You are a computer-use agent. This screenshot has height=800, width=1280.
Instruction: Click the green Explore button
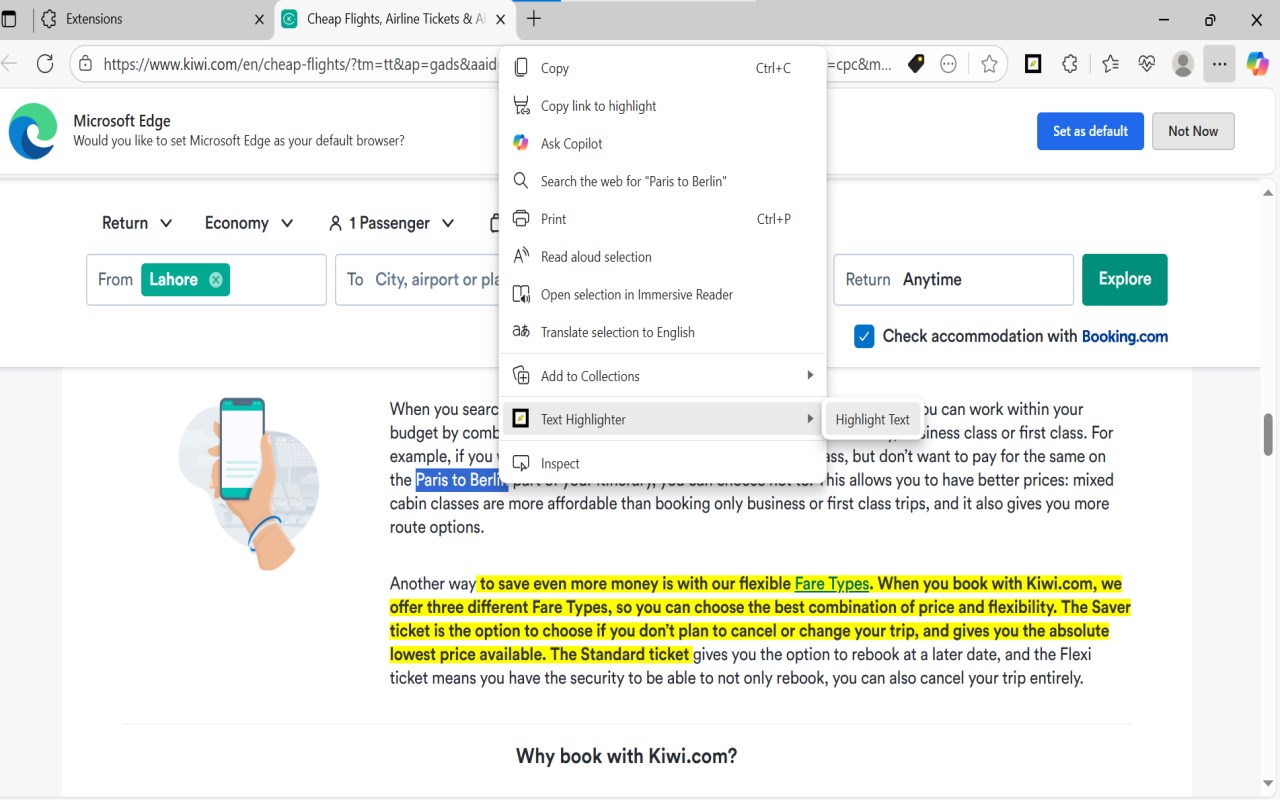[x=1125, y=280]
